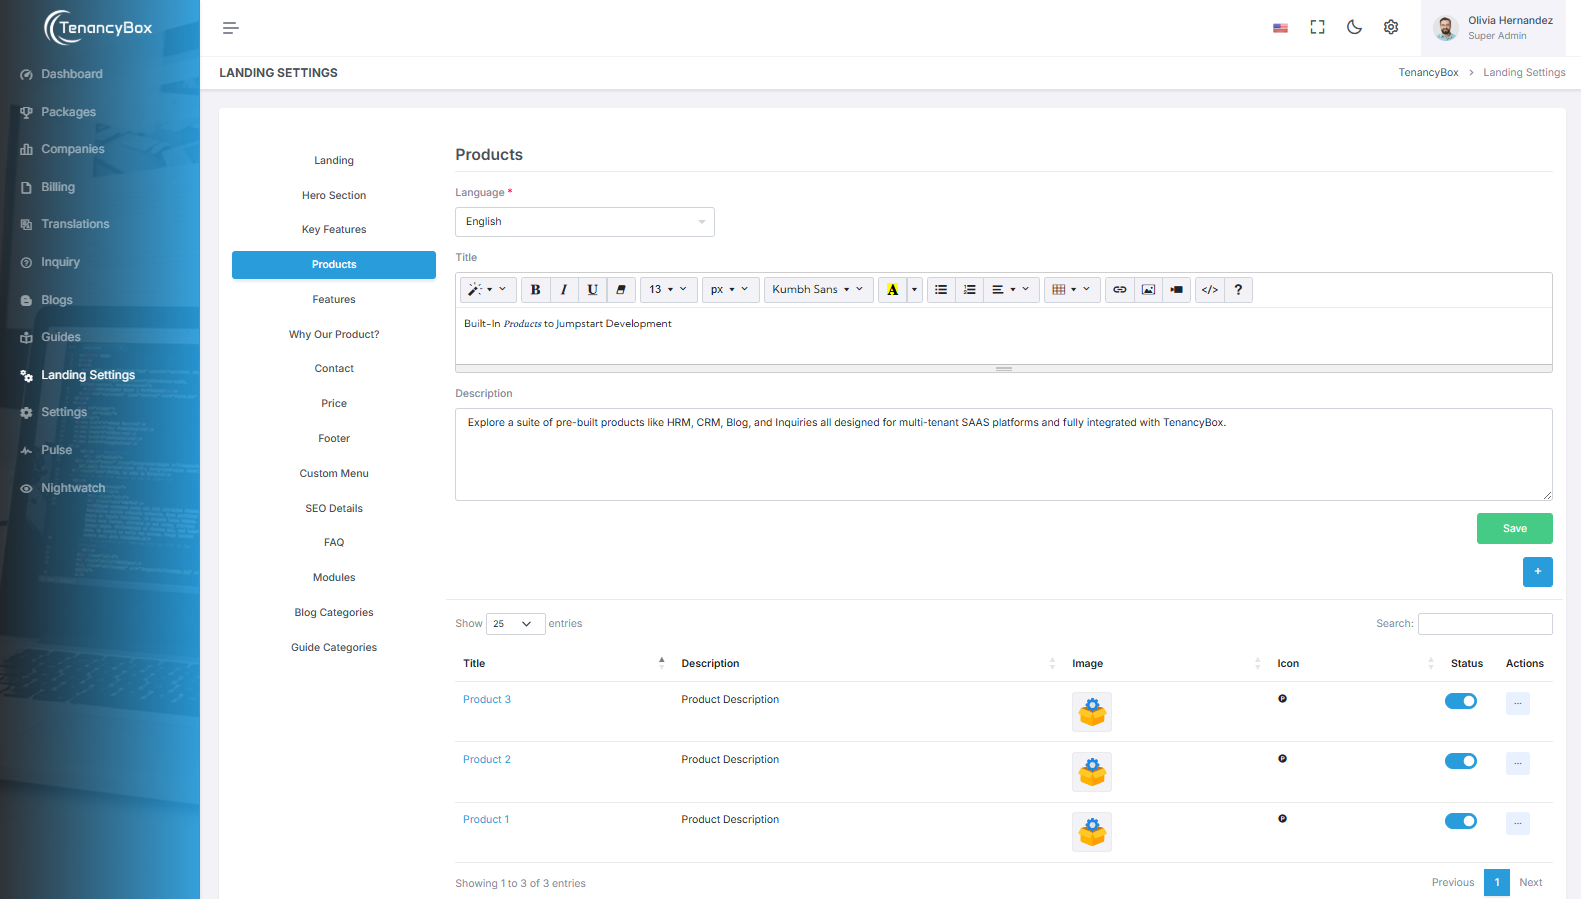Open the Product 1 title link
The width and height of the screenshot is (1581, 899).
(486, 820)
